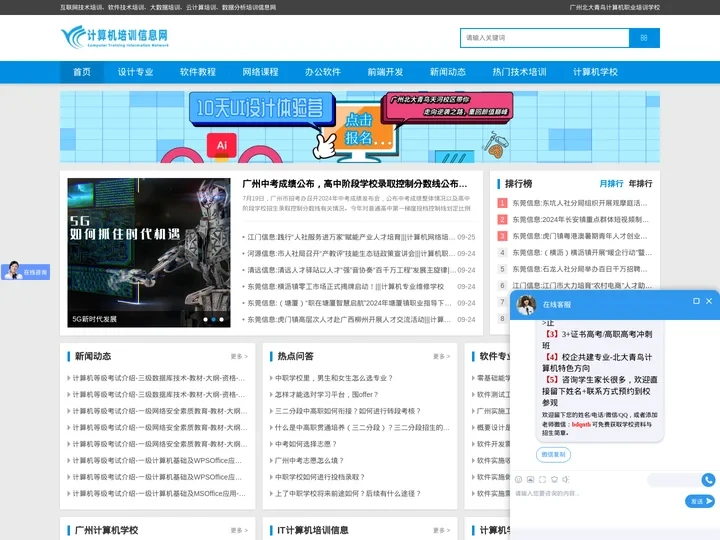The height and width of the screenshot is (540, 720).
Task: Open news 江门信息:践行"人社服务进万家"
Action: click(x=351, y=237)
